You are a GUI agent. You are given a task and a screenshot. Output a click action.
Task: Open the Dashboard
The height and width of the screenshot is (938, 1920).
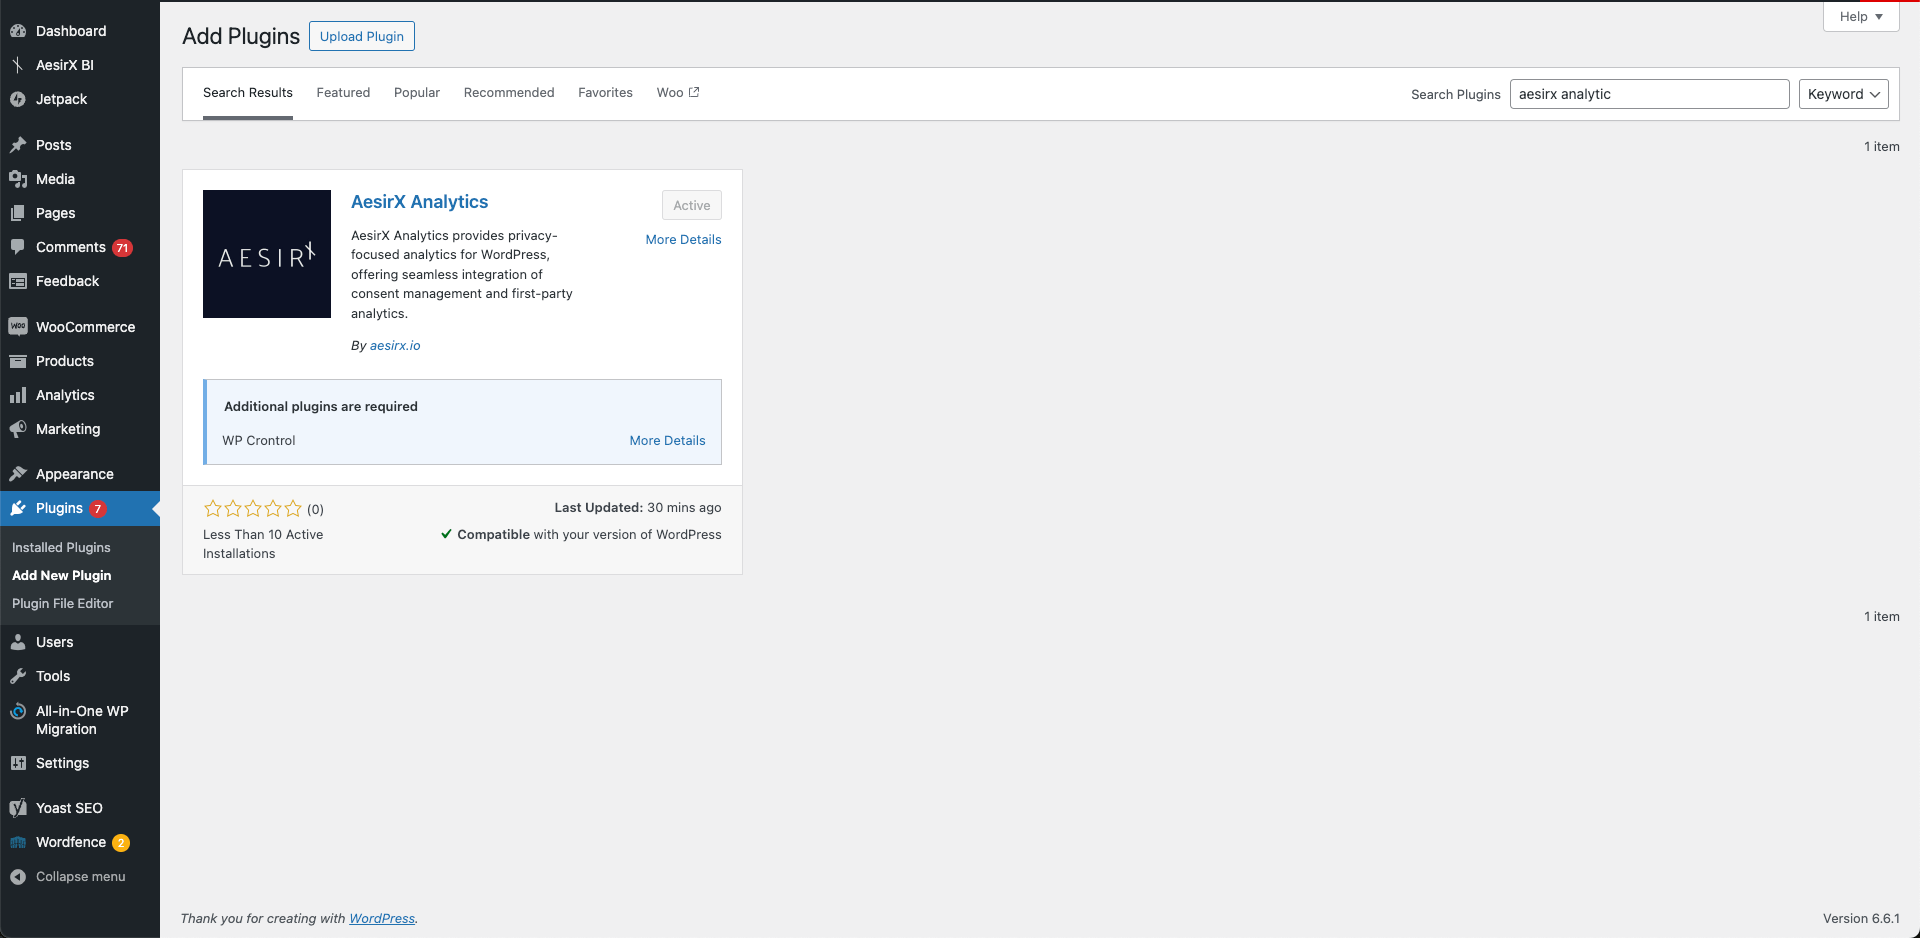click(x=70, y=31)
